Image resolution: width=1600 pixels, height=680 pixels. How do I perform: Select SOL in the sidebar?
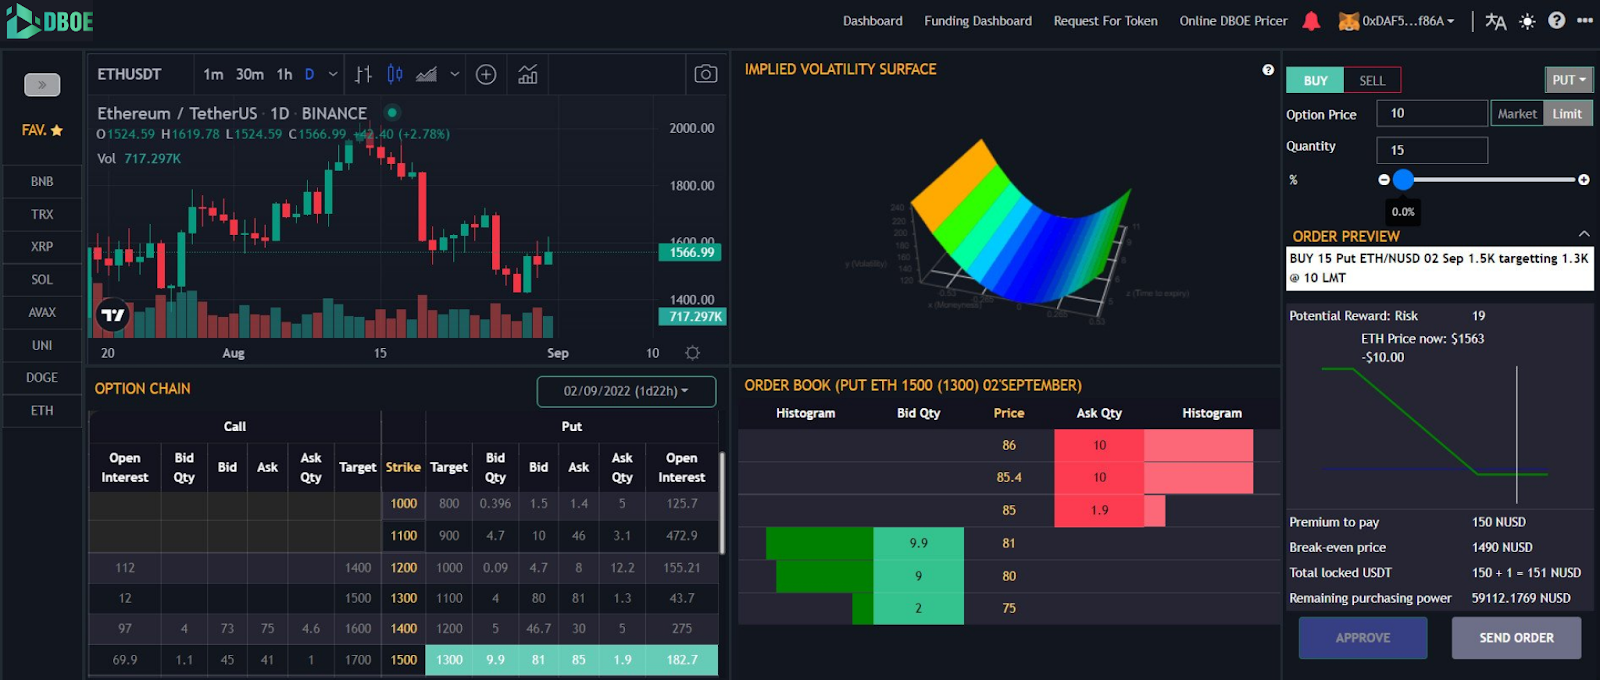(x=42, y=280)
